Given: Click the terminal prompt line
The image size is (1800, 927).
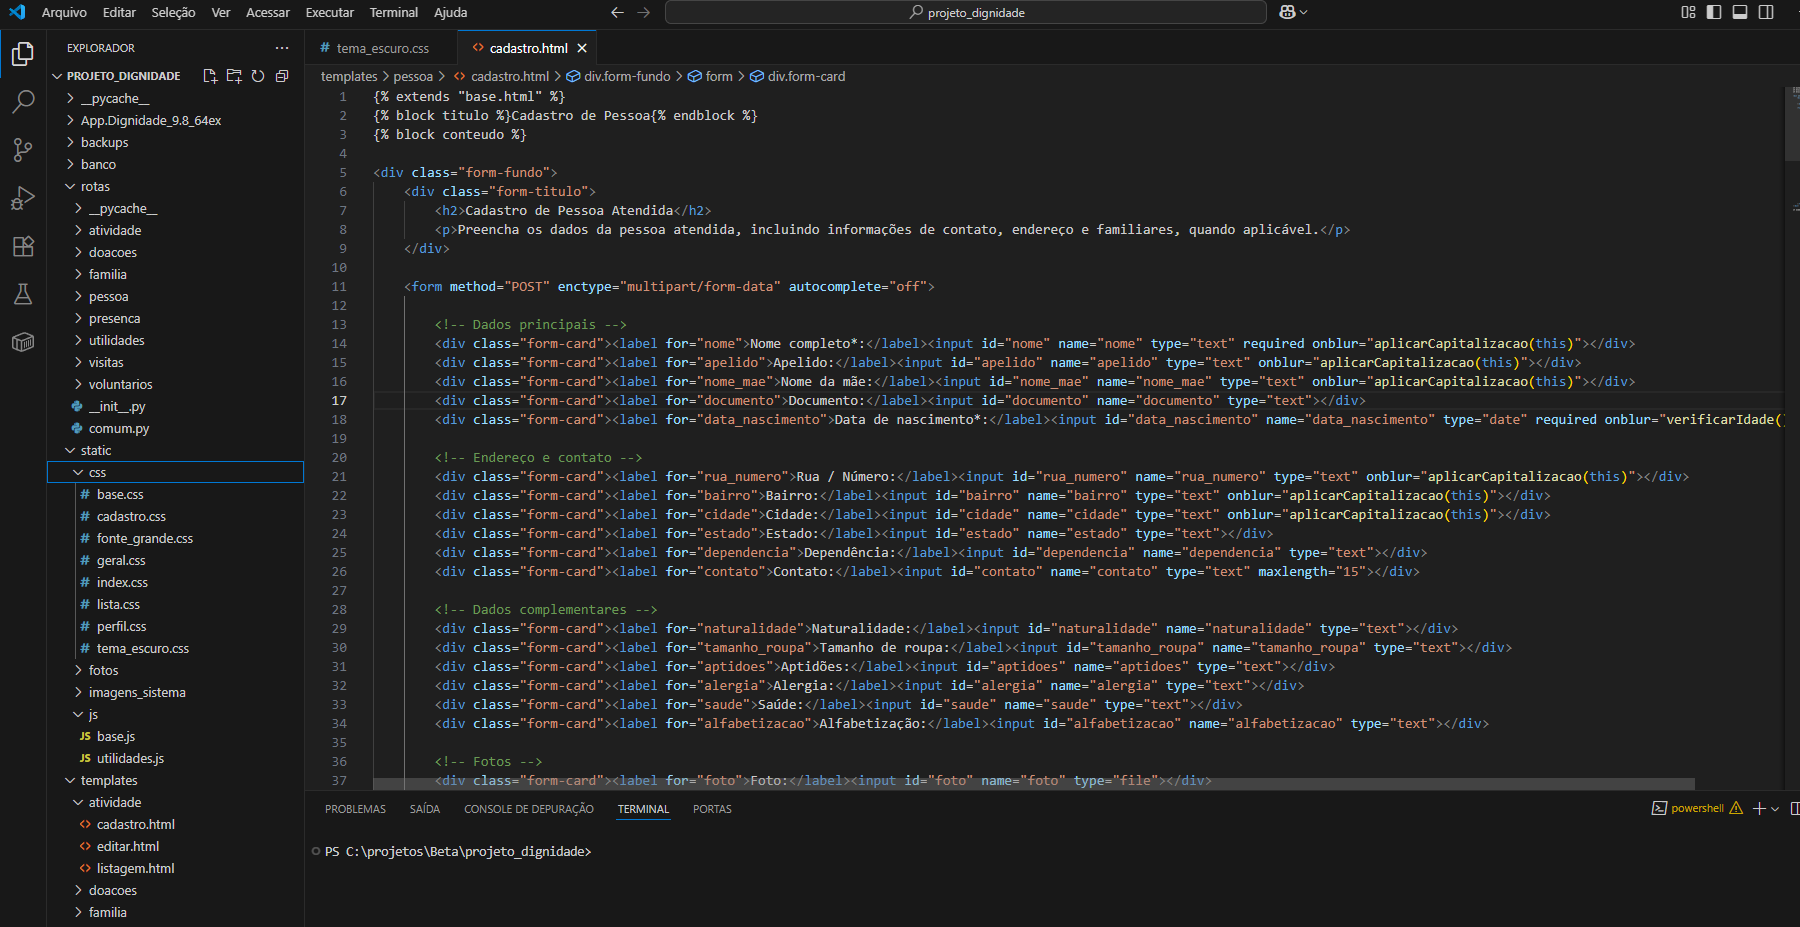Looking at the screenshot, I should click(x=458, y=851).
